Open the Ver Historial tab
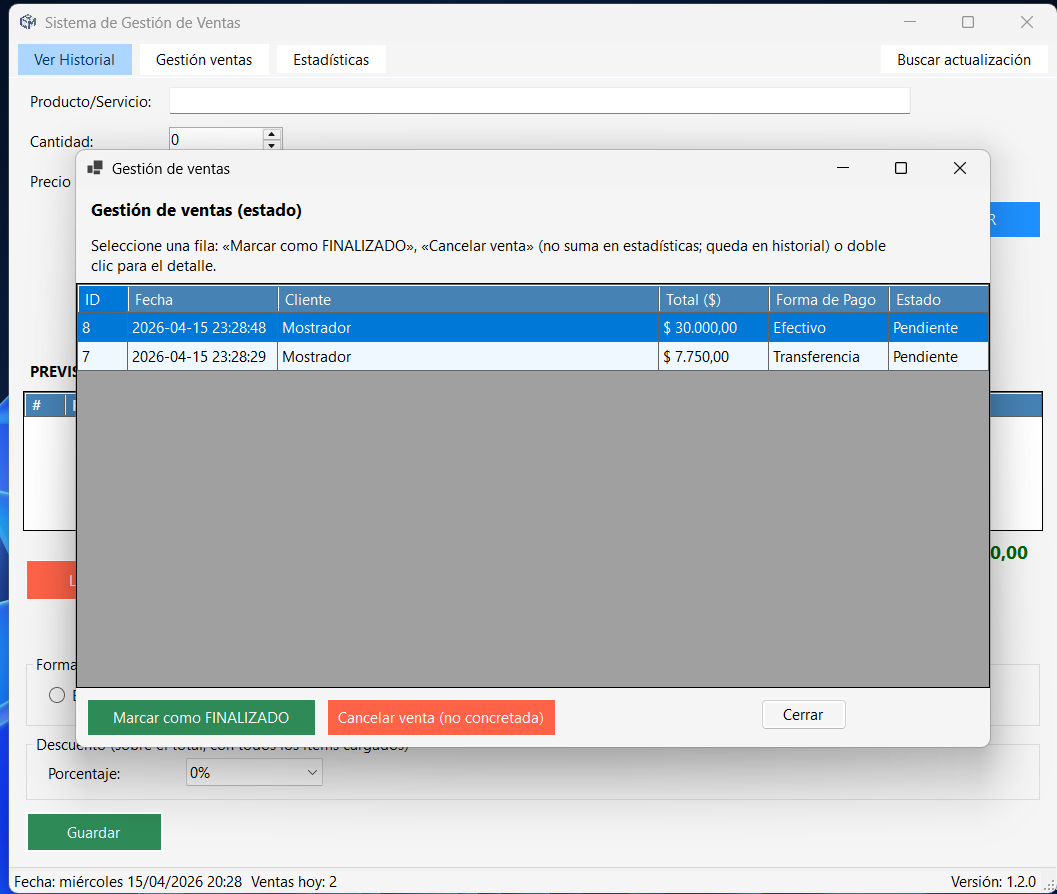 tap(75, 60)
